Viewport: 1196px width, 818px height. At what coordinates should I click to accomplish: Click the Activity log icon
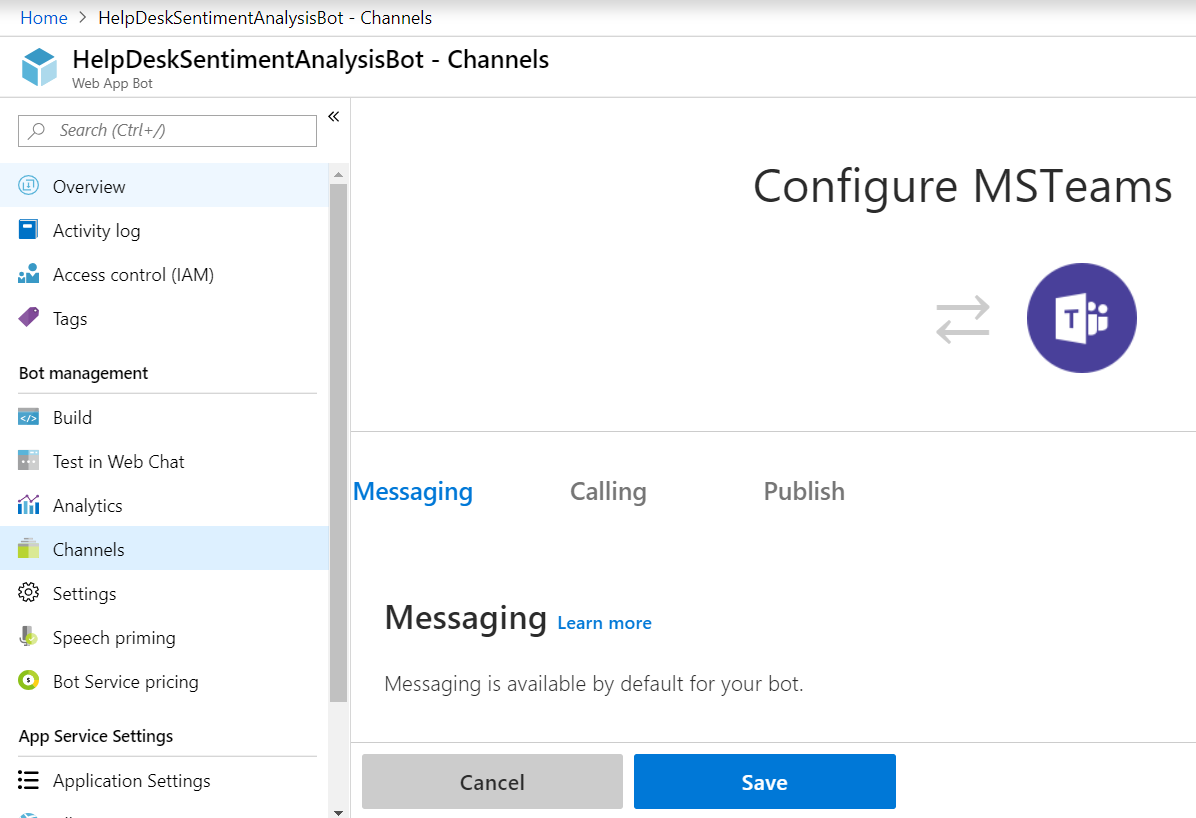29,230
